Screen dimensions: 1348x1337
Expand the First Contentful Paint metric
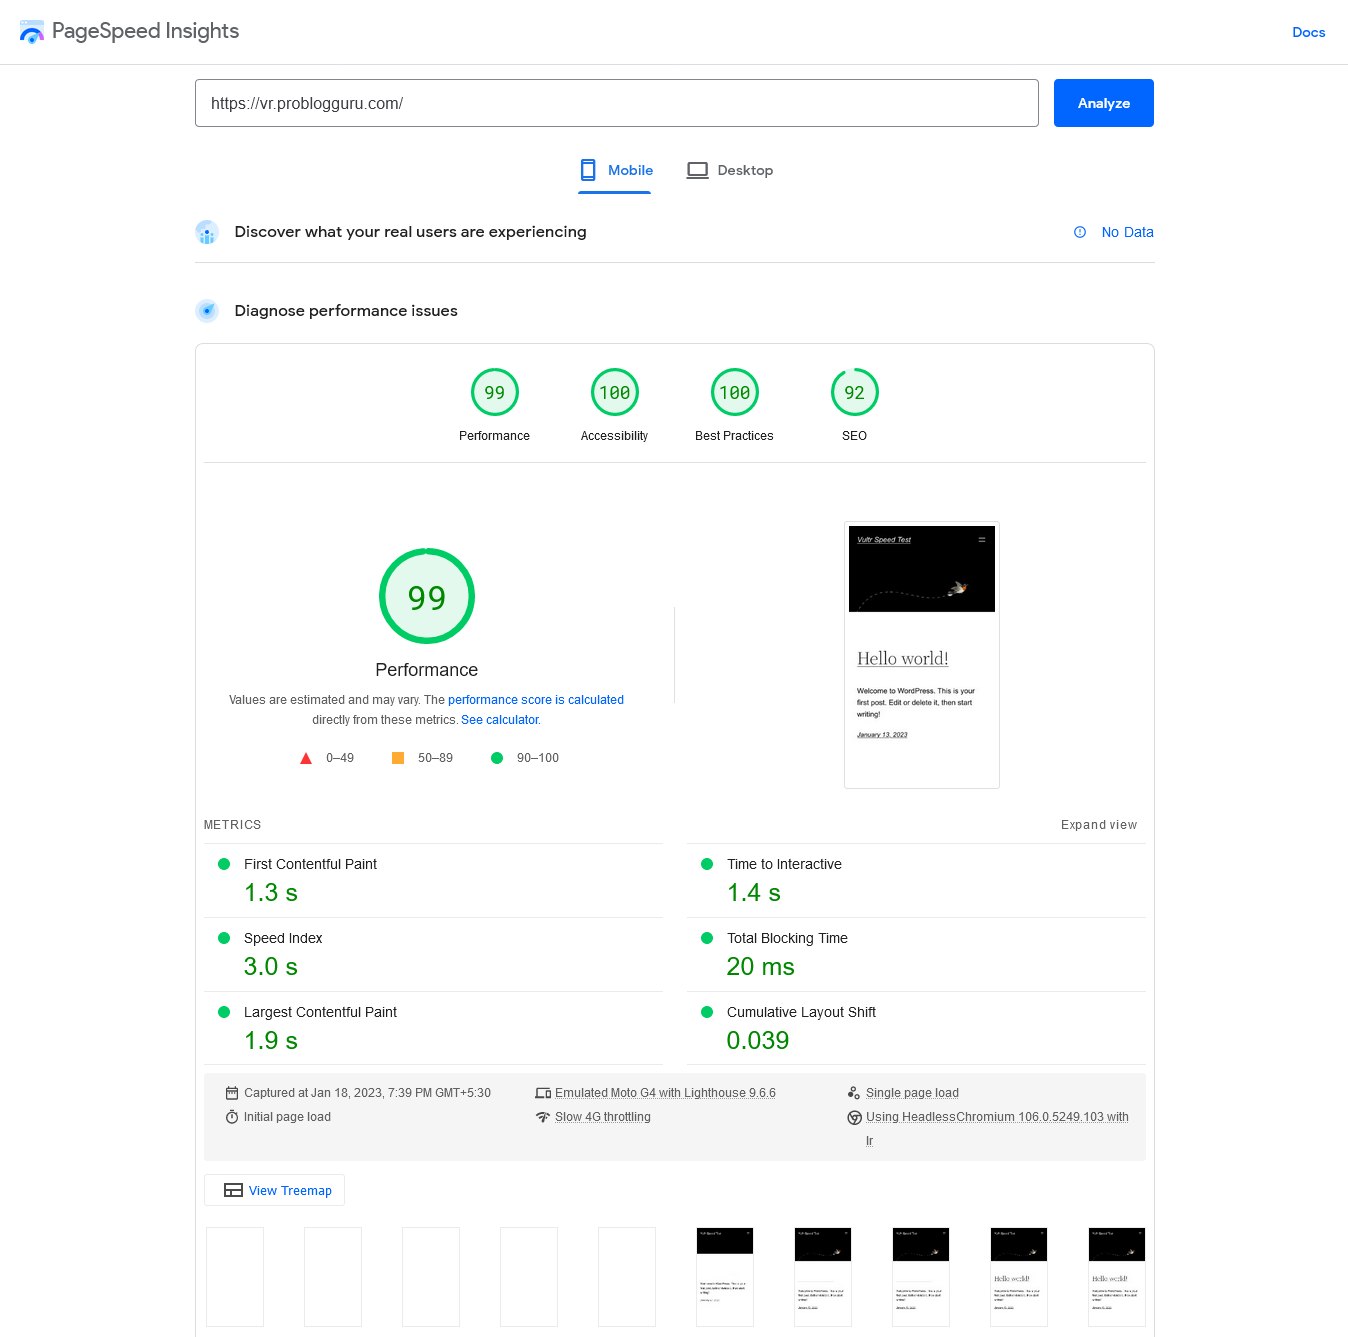click(x=310, y=864)
